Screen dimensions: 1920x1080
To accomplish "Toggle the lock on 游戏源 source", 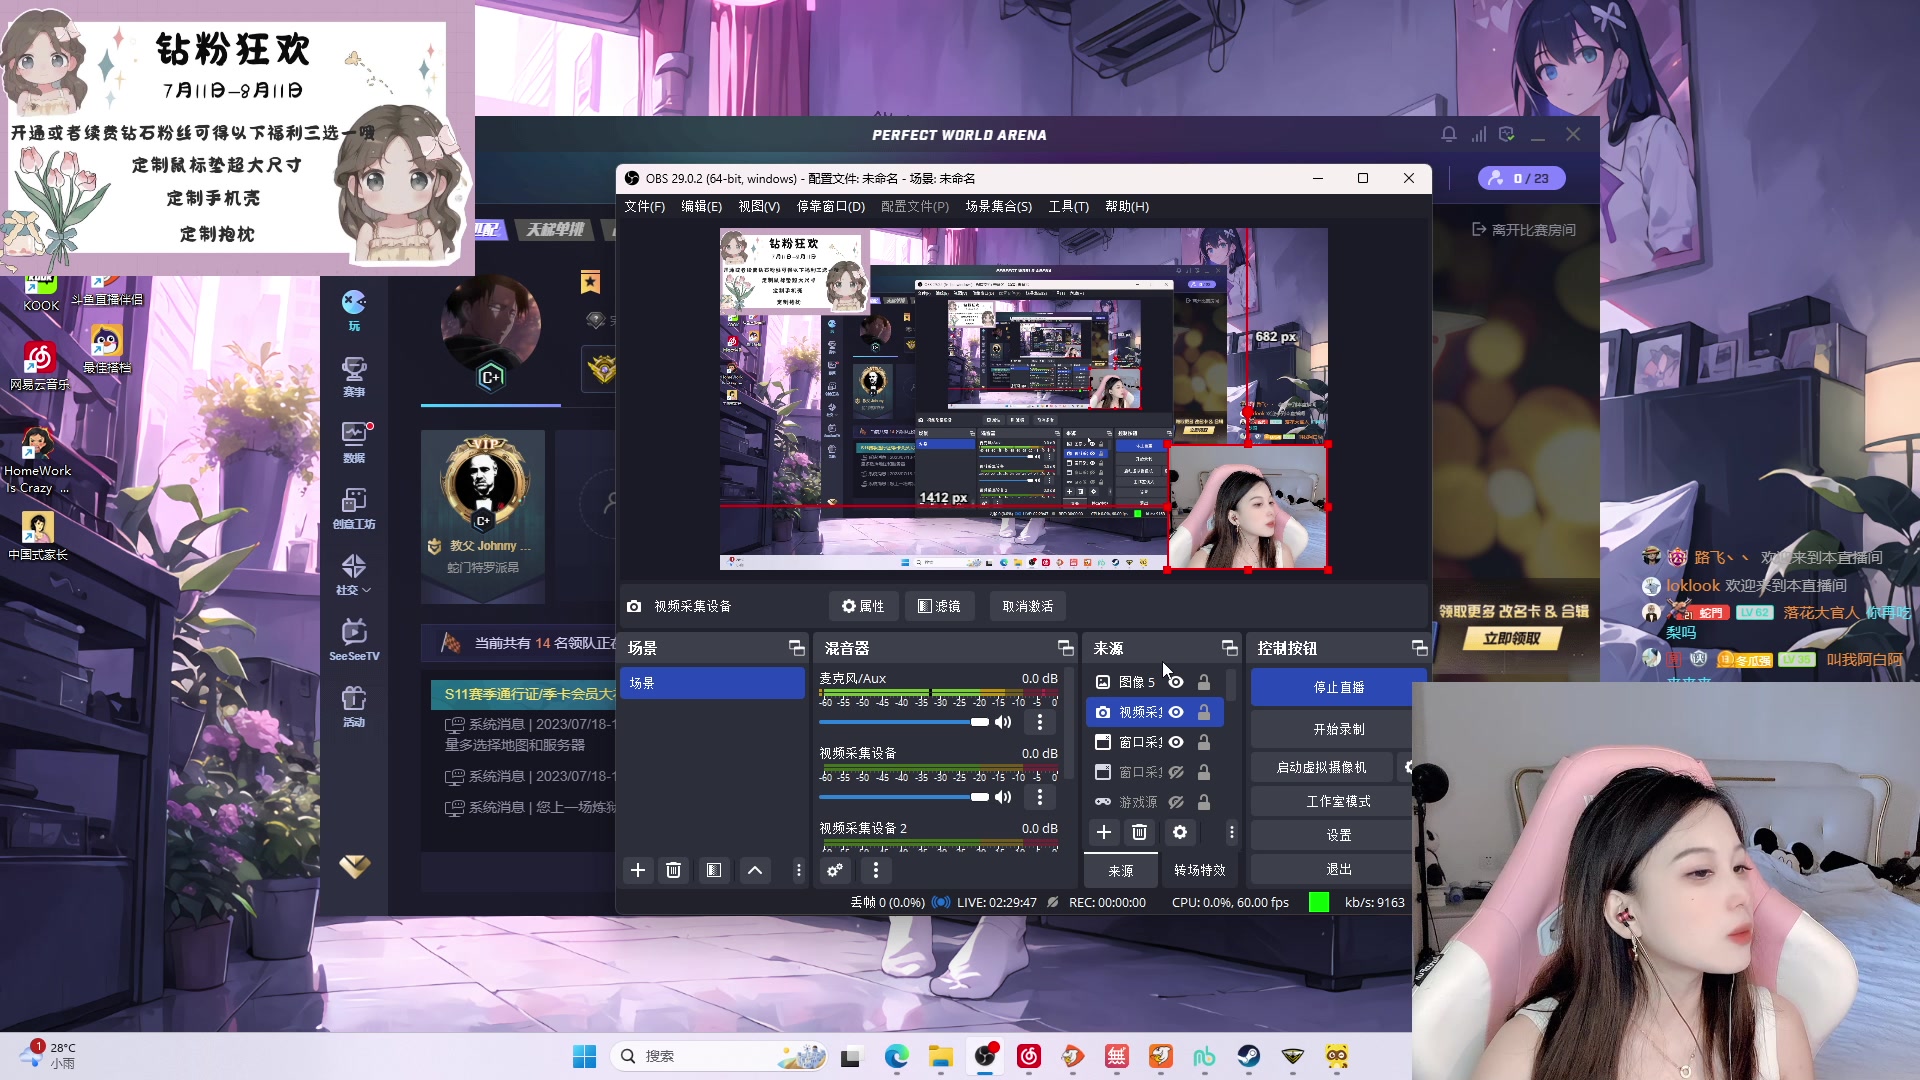I will point(1204,802).
